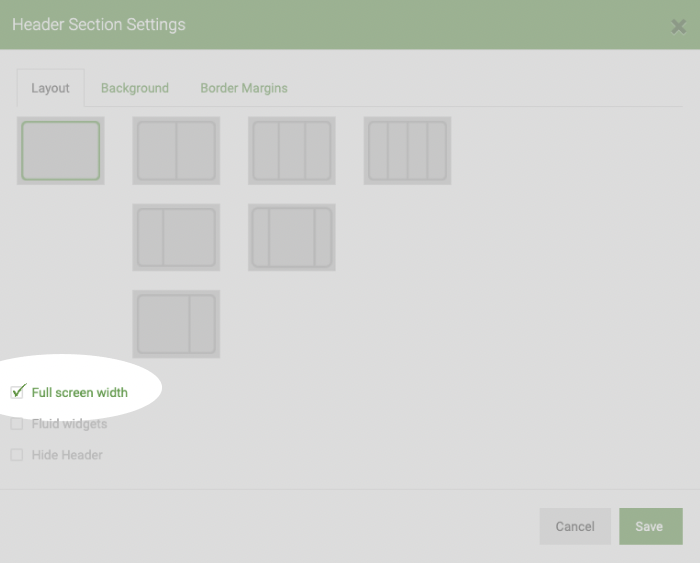This screenshot has height=563, width=700.
Task: Open the Background tab
Action: (x=135, y=88)
